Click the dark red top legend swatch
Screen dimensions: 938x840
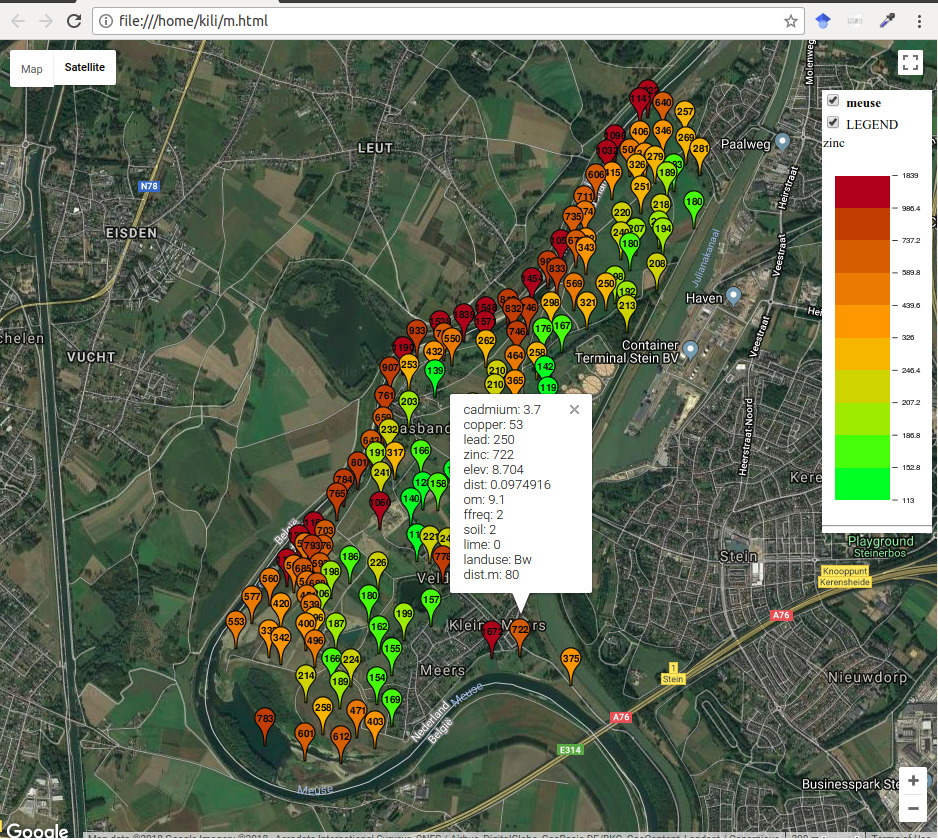point(861,191)
